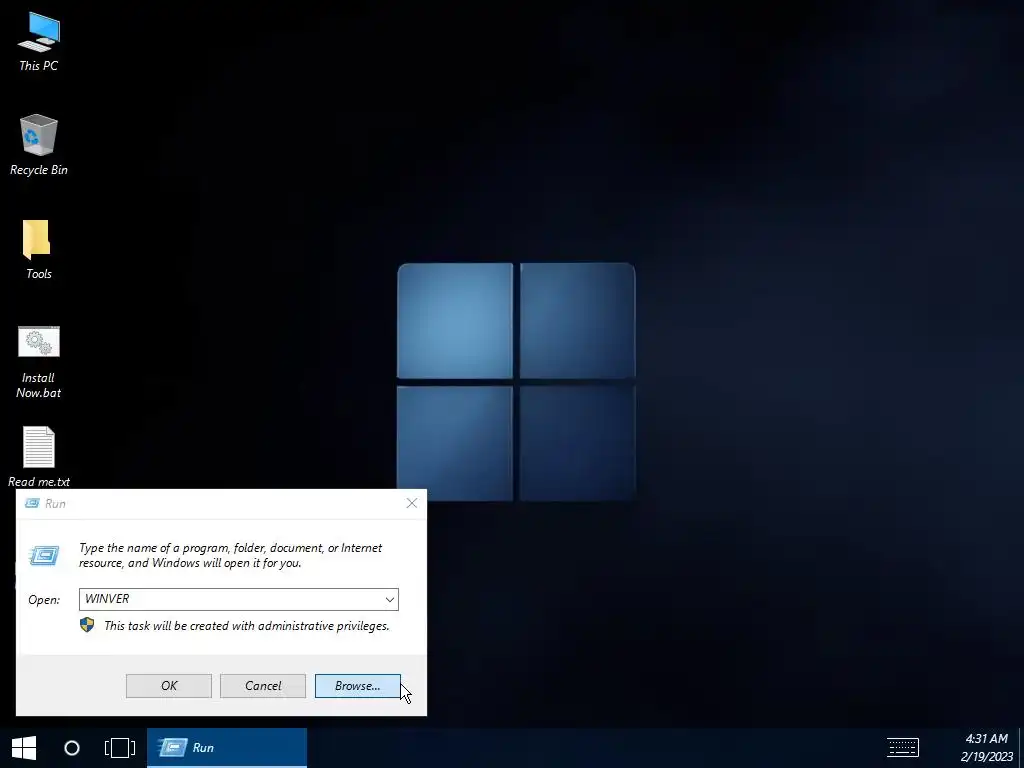Image resolution: width=1024 pixels, height=768 pixels.
Task: Confirm the Run dialog with OK
Action: click(168, 686)
